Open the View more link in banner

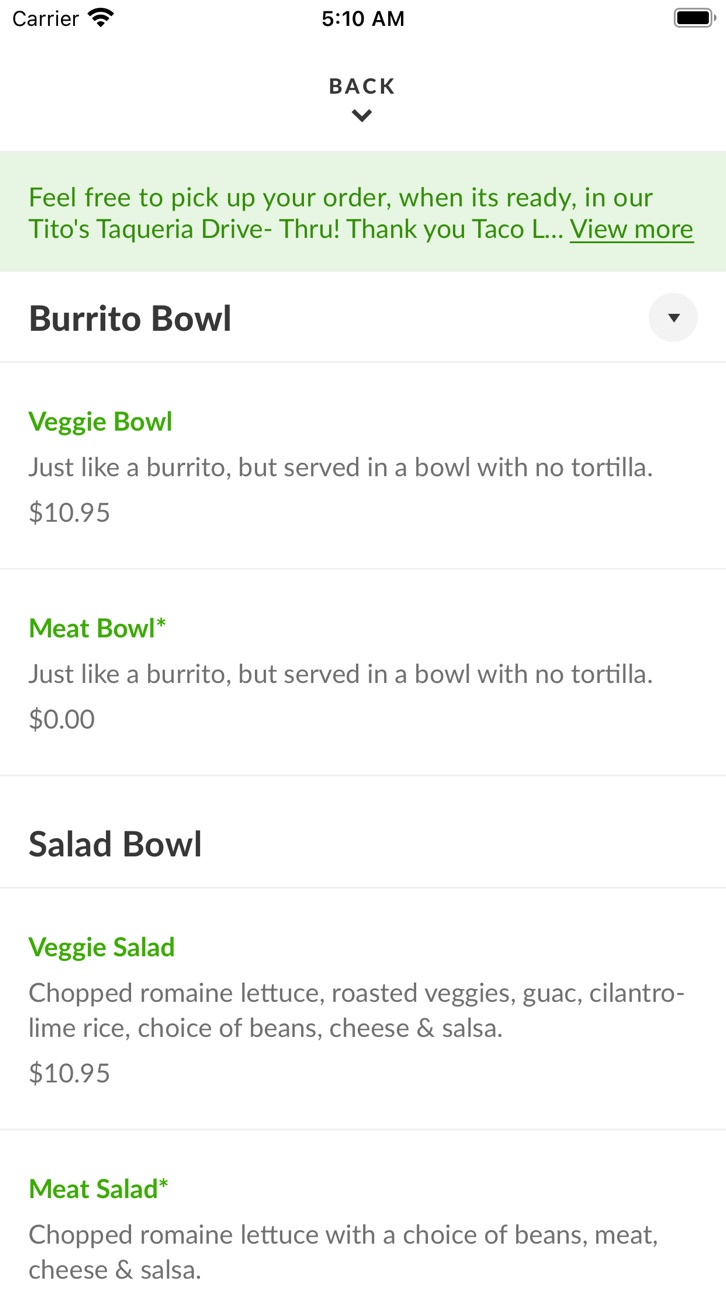tap(631, 229)
